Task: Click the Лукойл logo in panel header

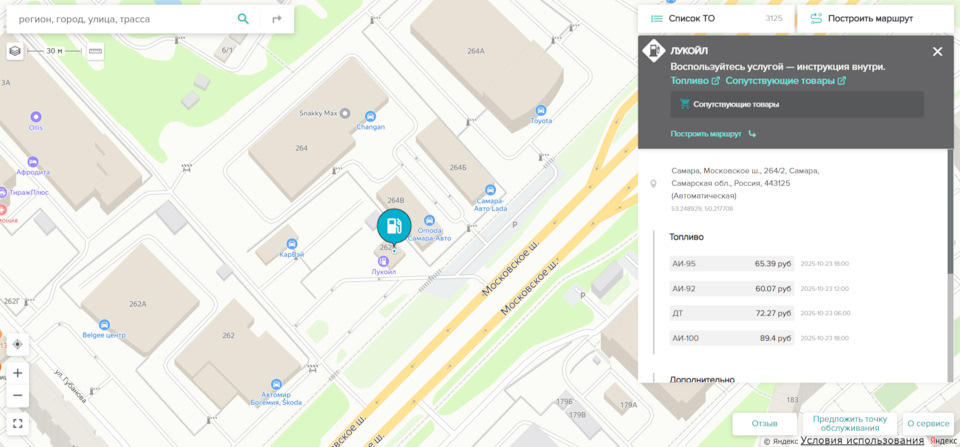Action: tap(654, 51)
